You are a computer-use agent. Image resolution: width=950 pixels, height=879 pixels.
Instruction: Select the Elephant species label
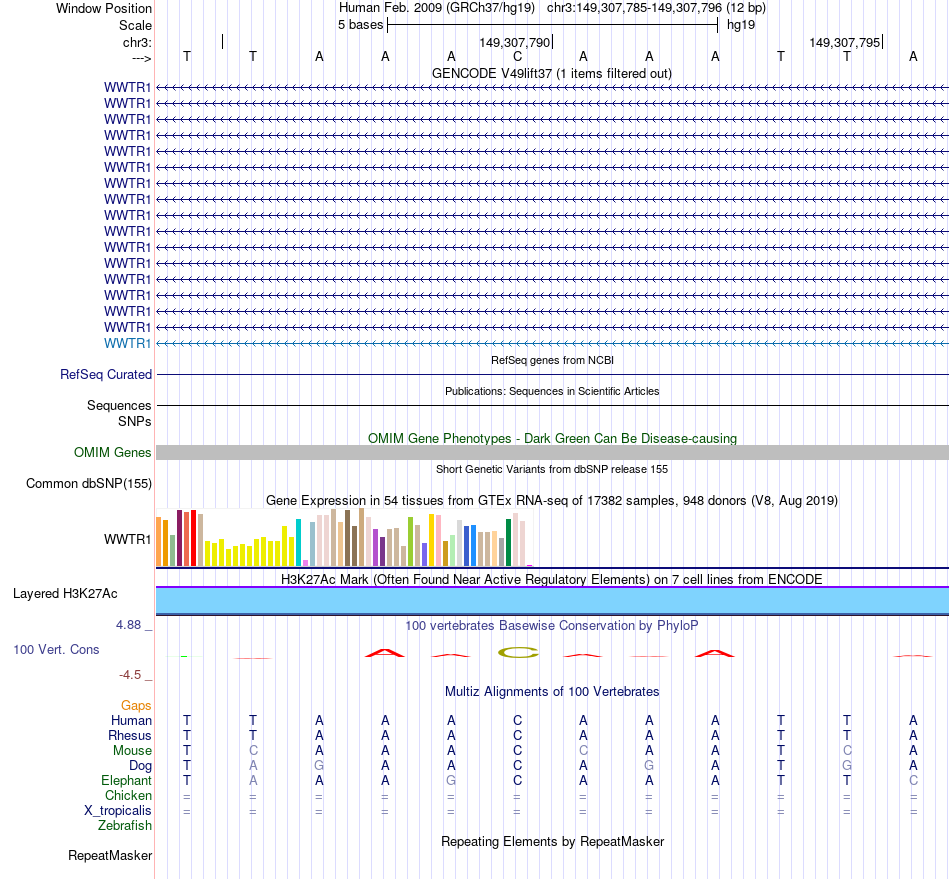tap(126, 780)
